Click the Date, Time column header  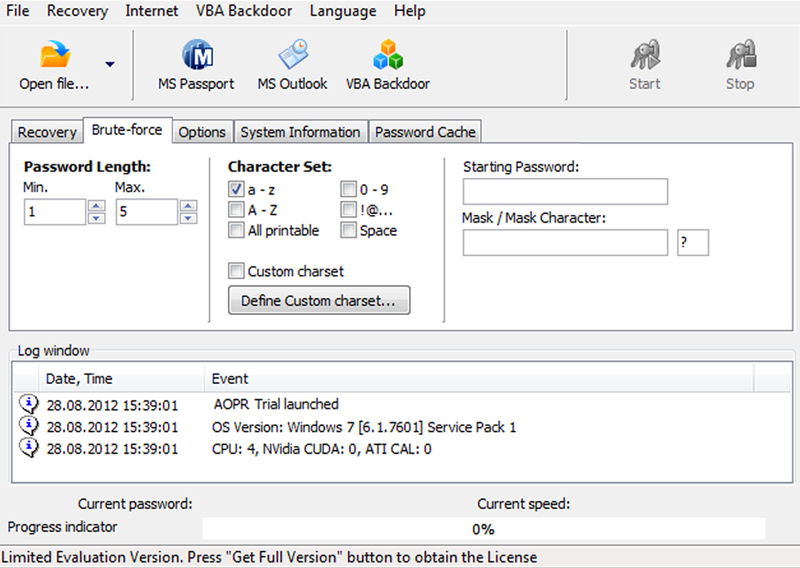pyautogui.click(x=121, y=379)
